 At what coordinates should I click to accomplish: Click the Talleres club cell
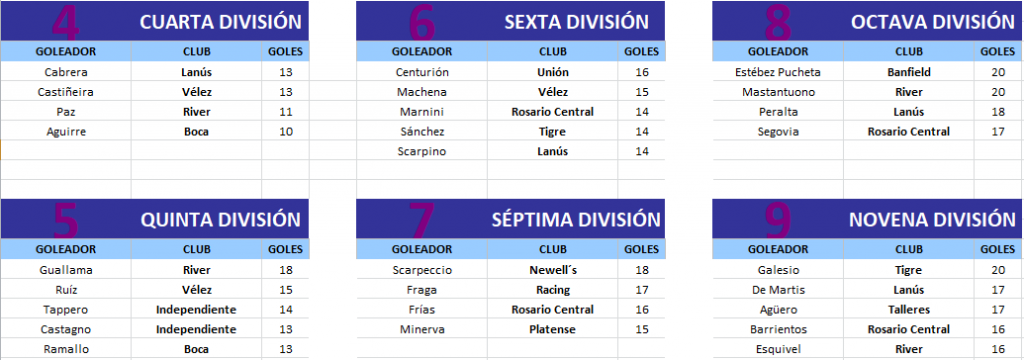coord(908,310)
